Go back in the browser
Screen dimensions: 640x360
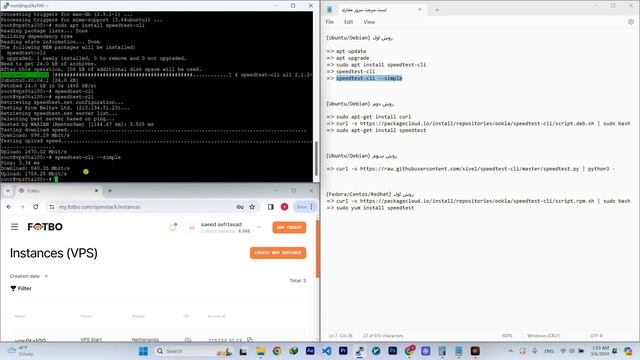[9, 207]
